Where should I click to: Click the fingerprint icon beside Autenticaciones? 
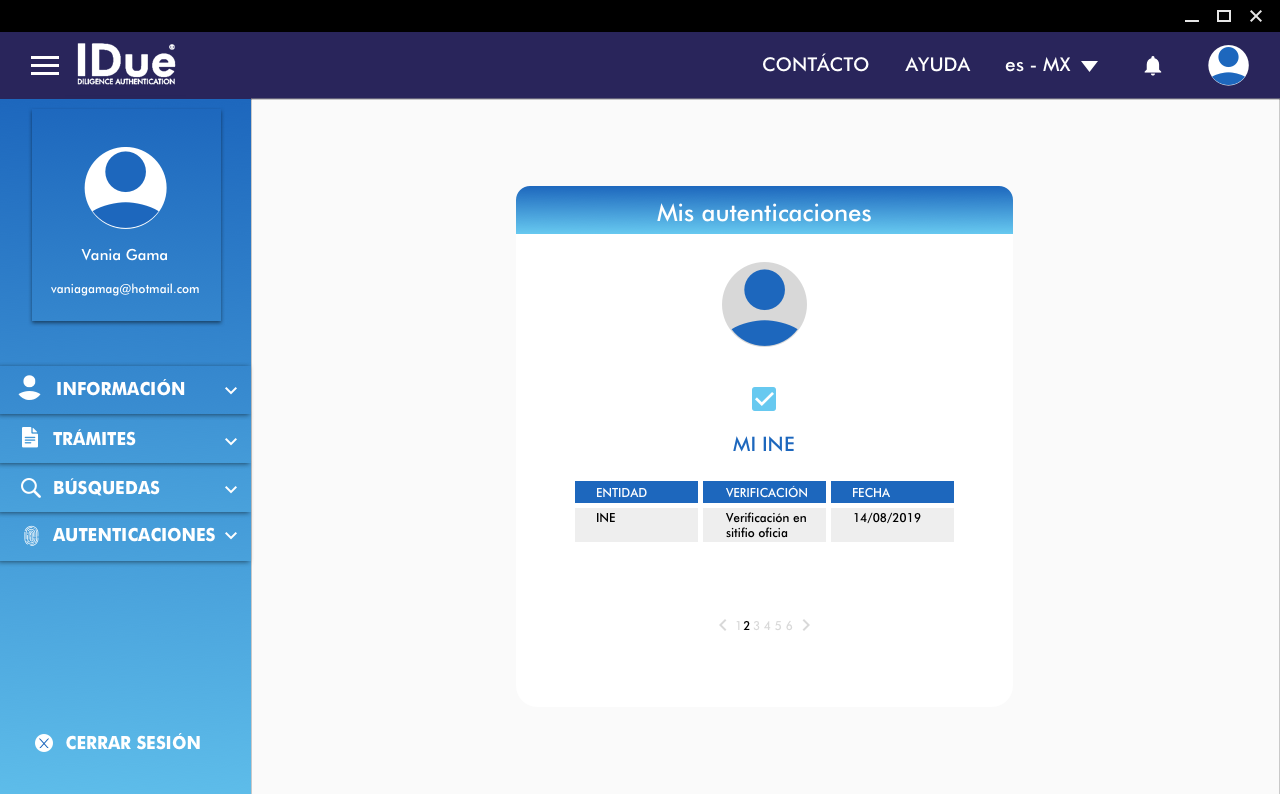click(x=31, y=536)
